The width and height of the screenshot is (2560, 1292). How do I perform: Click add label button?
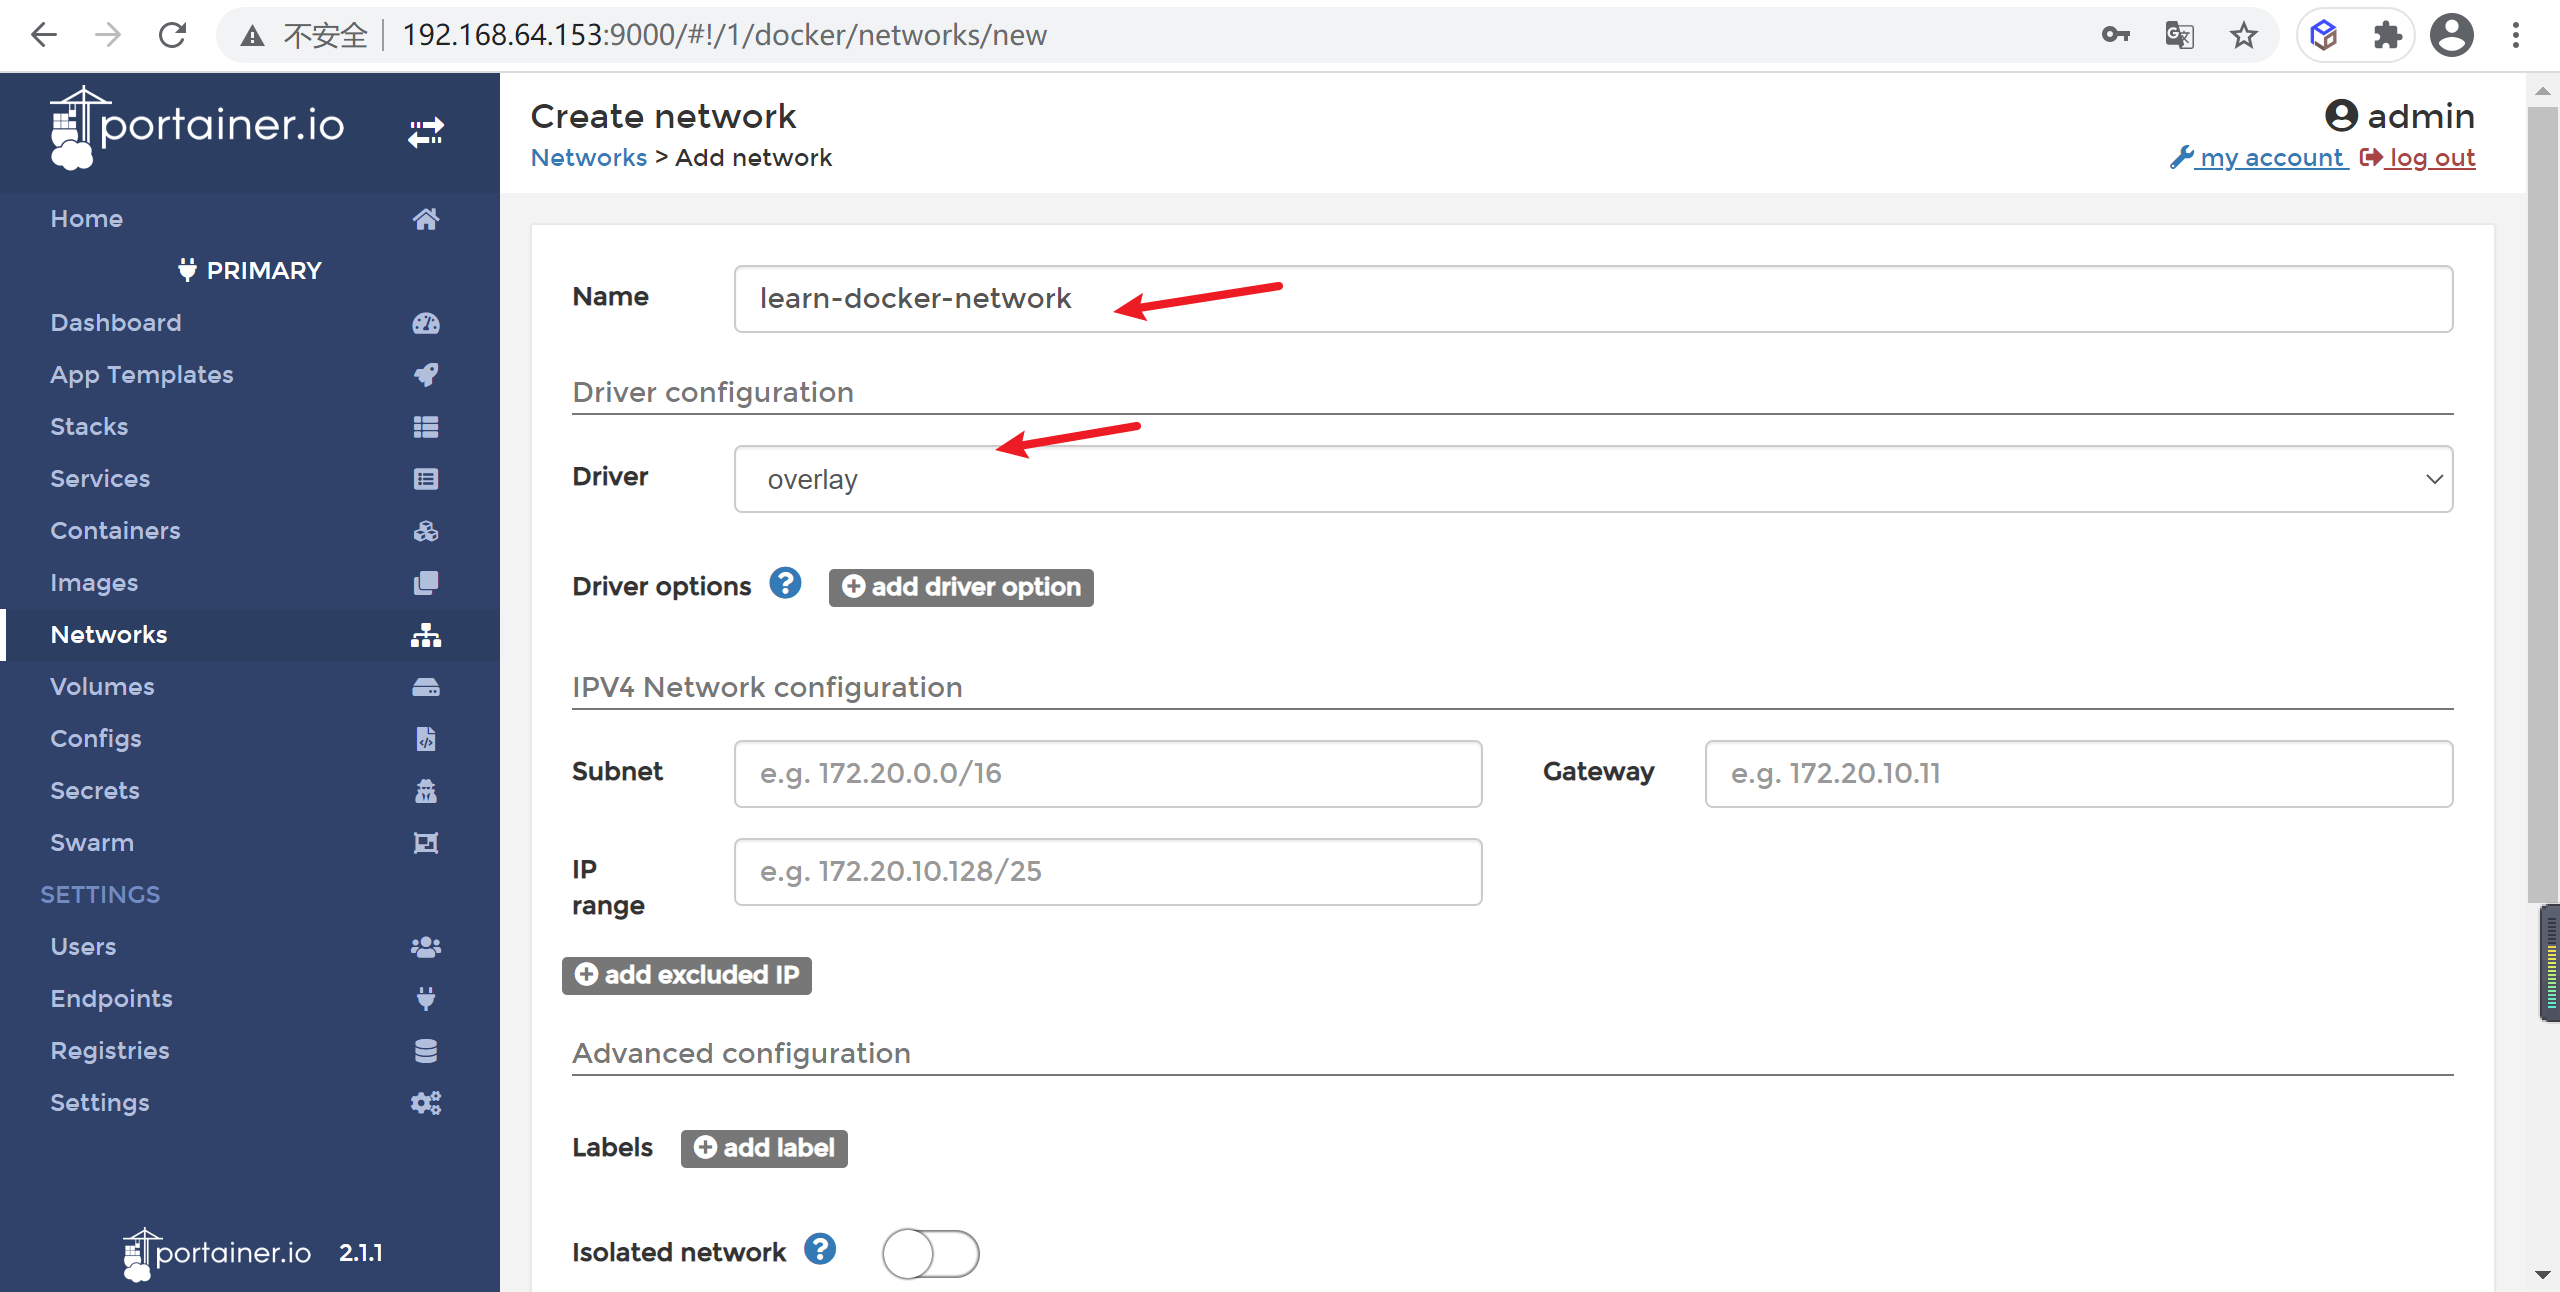(x=763, y=1147)
